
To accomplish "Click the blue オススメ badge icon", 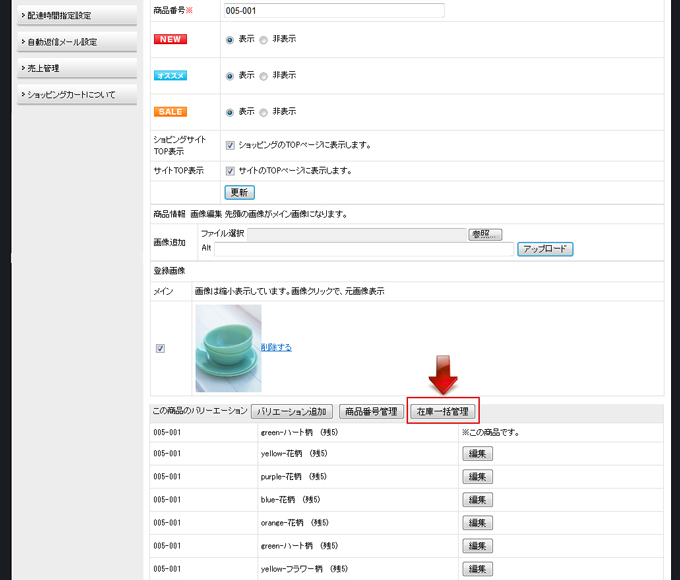I will 170,75.
